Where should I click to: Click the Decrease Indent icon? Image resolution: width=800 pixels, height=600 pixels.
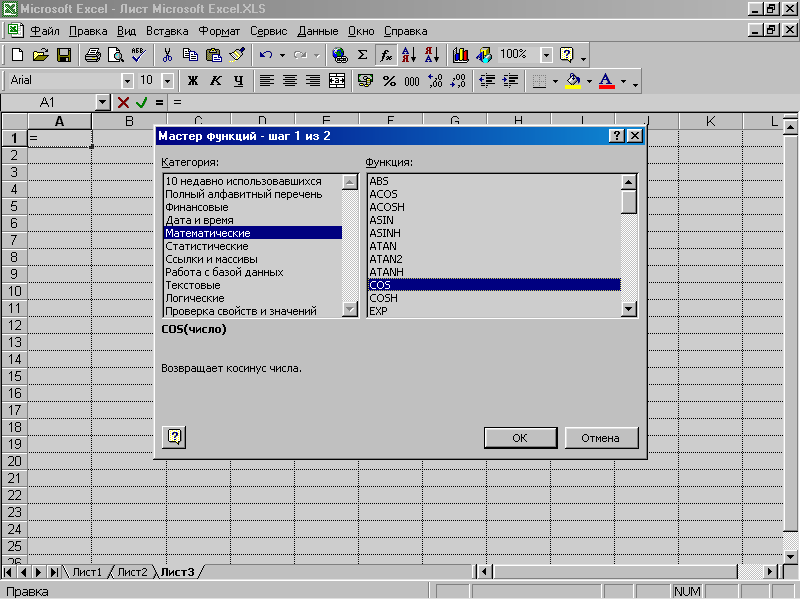pyautogui.click(x=487, y=81)
